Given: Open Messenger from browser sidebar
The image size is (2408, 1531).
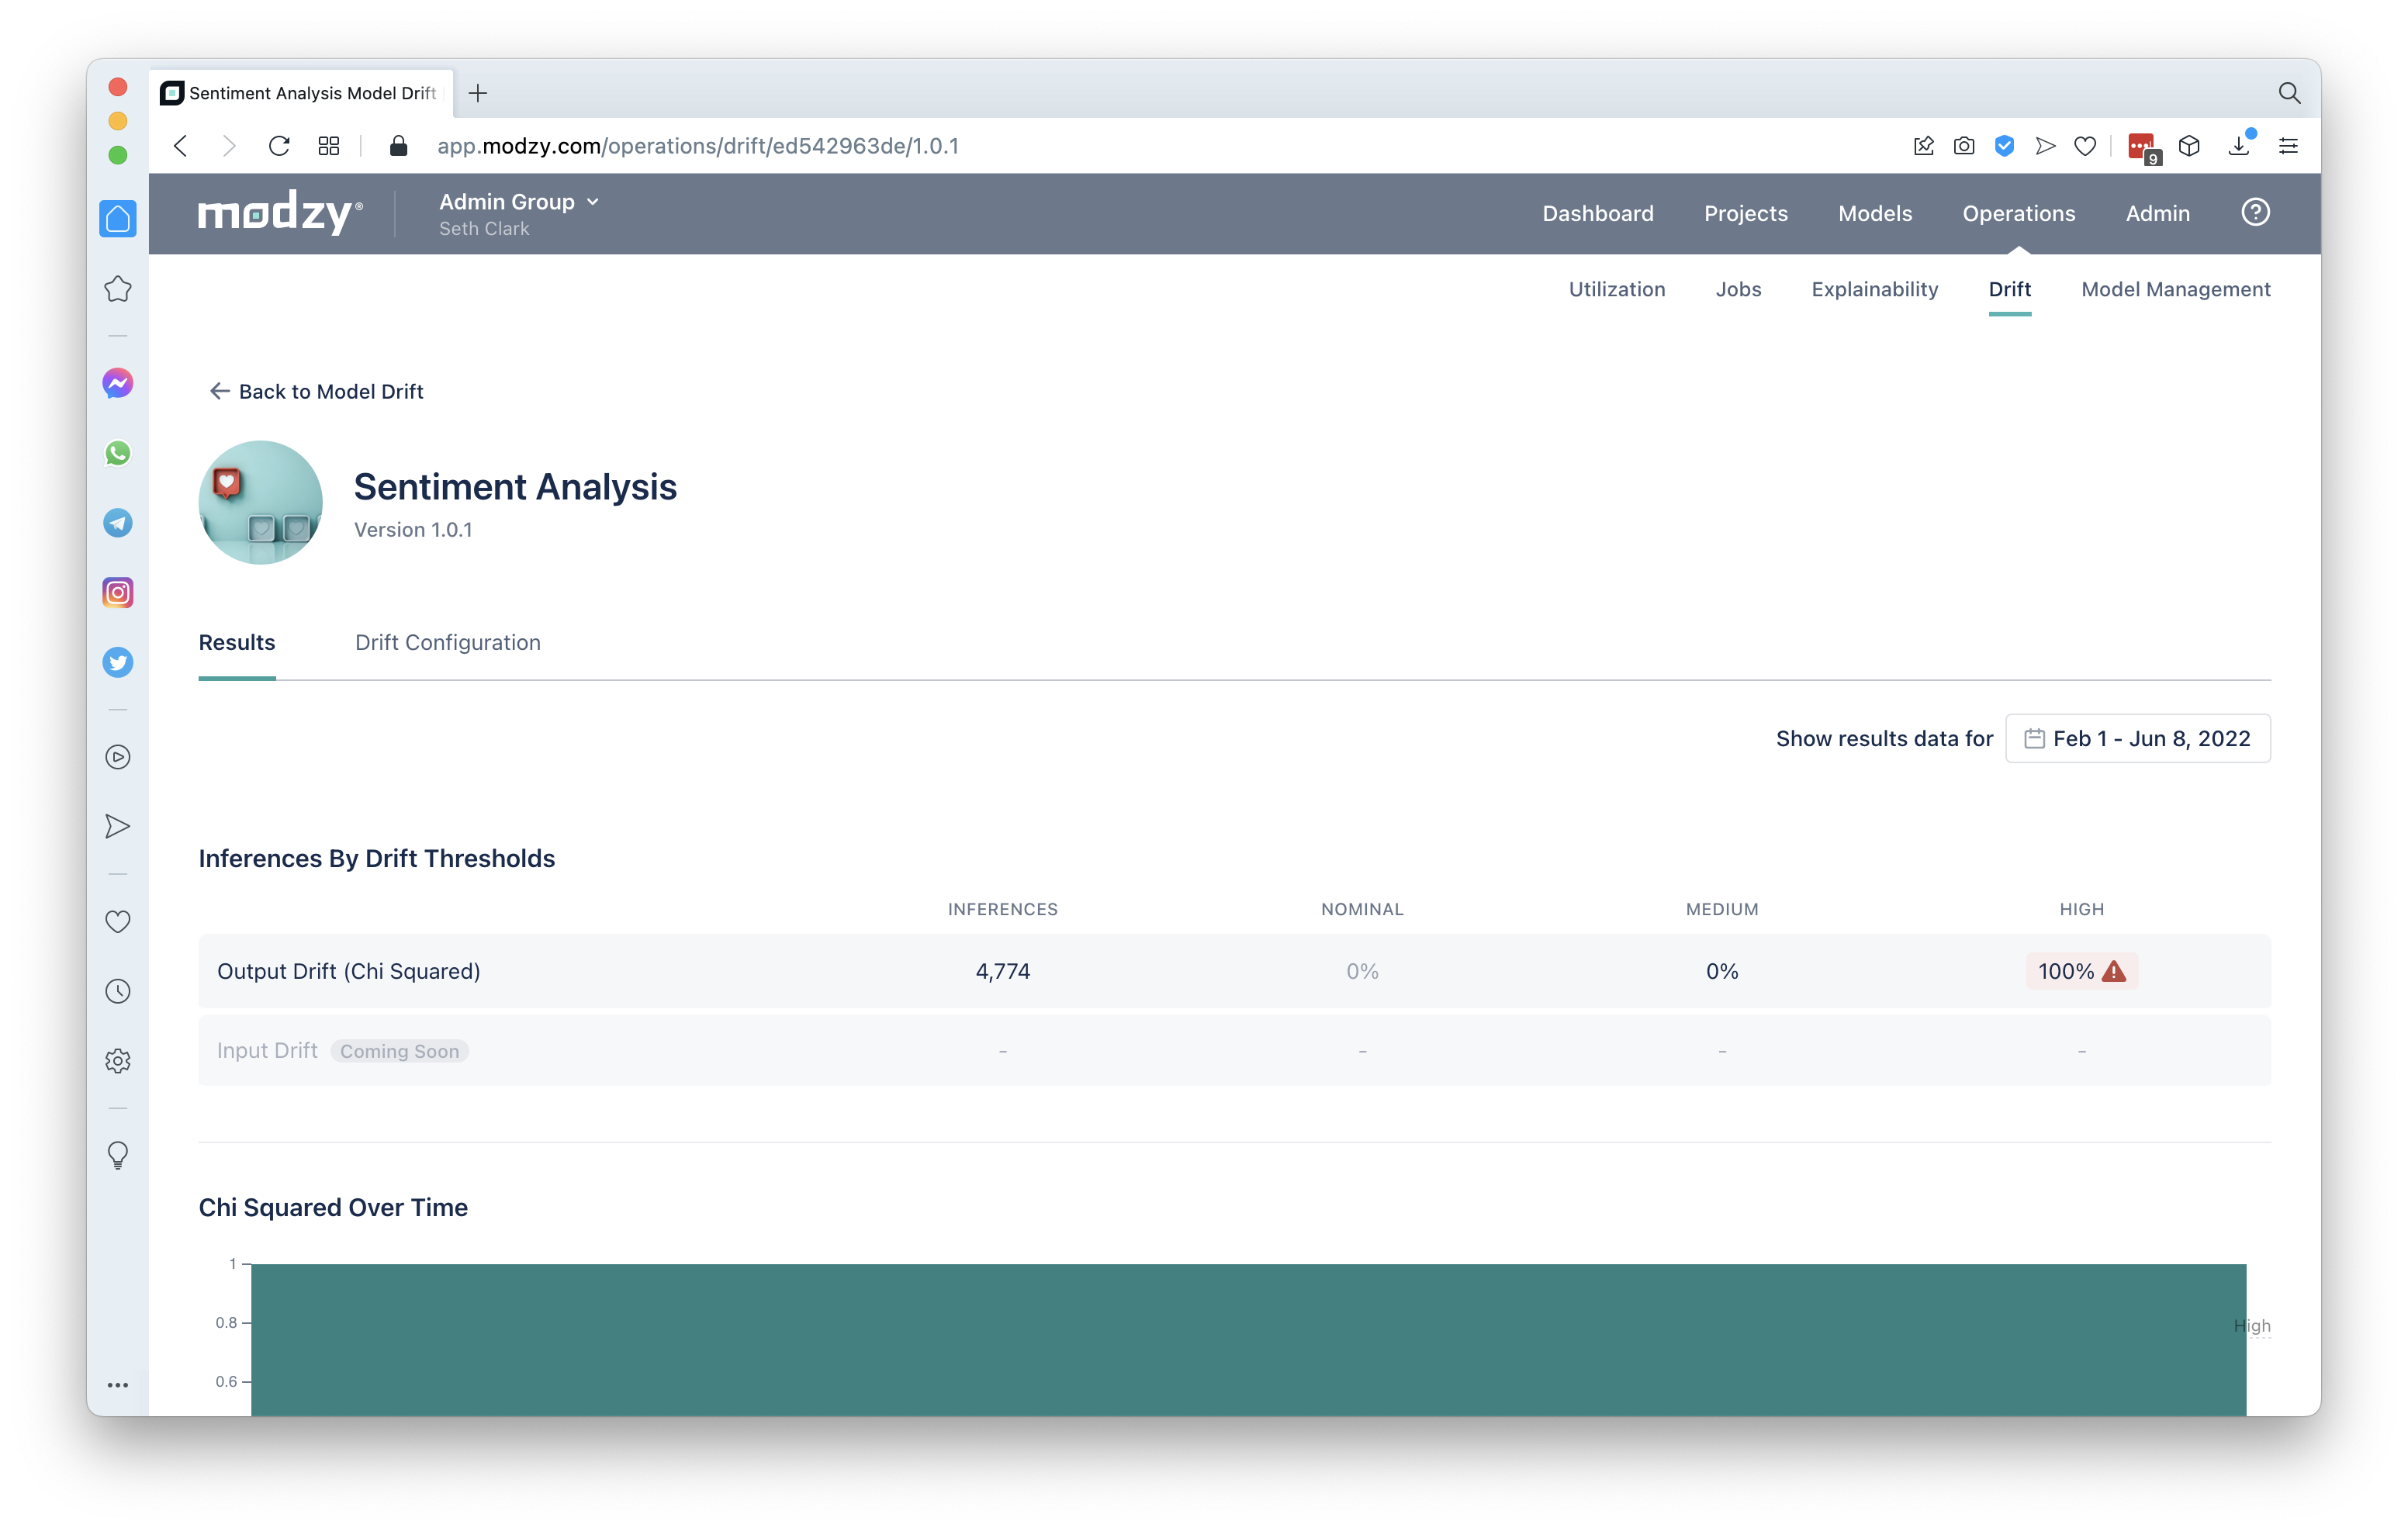Looking at the screenshot, I should pyautogui.click(x=118, y=384).
